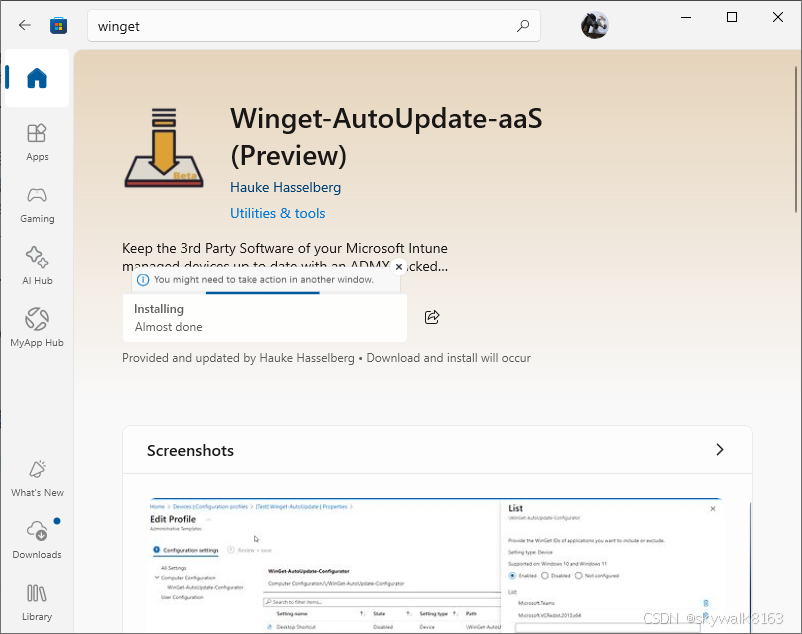Screen dimensions: 802x634
Task: Expand Screenshots with the chevron
Action: pyautogui.click(x=720, y=449)
